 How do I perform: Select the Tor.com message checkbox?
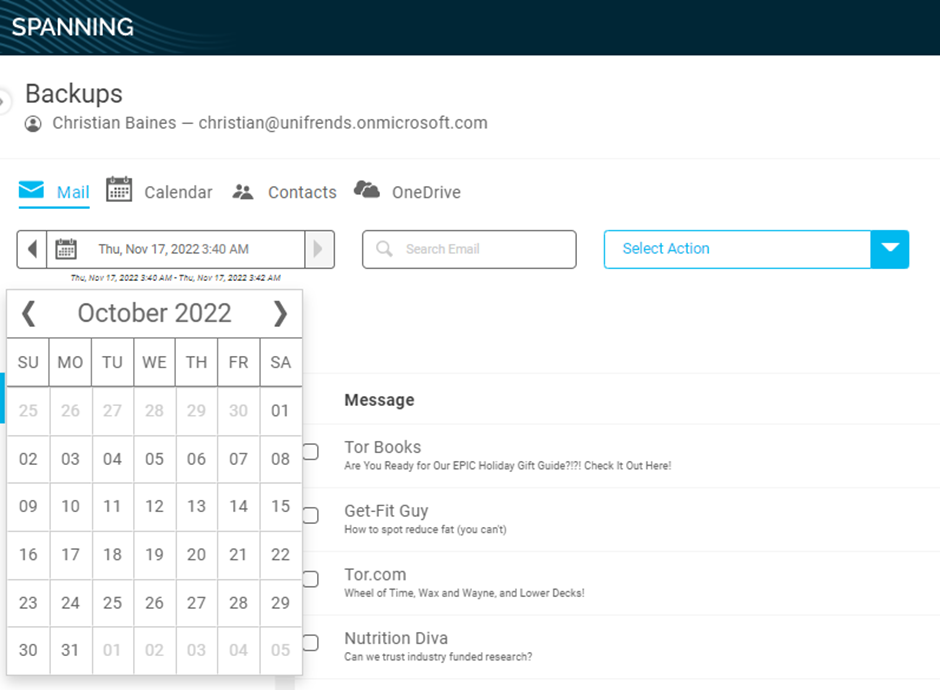point(310,579)
